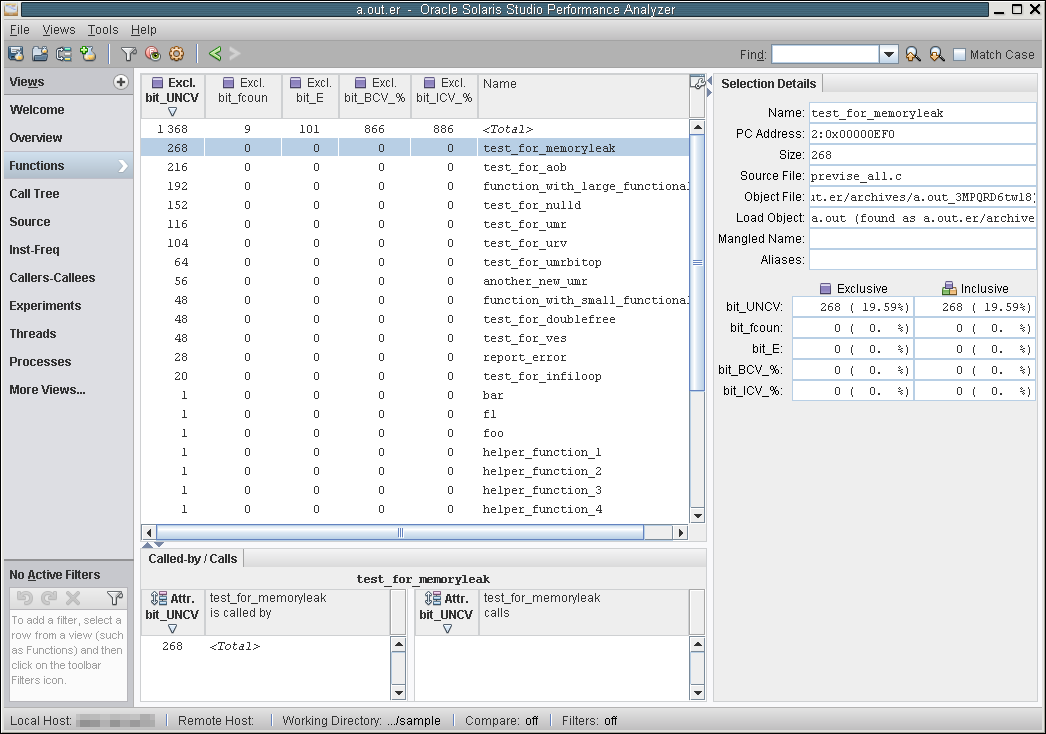Select the test_for_nulld row
Image resolution: width=1046 pixels, height=734 pixels.
414,205
